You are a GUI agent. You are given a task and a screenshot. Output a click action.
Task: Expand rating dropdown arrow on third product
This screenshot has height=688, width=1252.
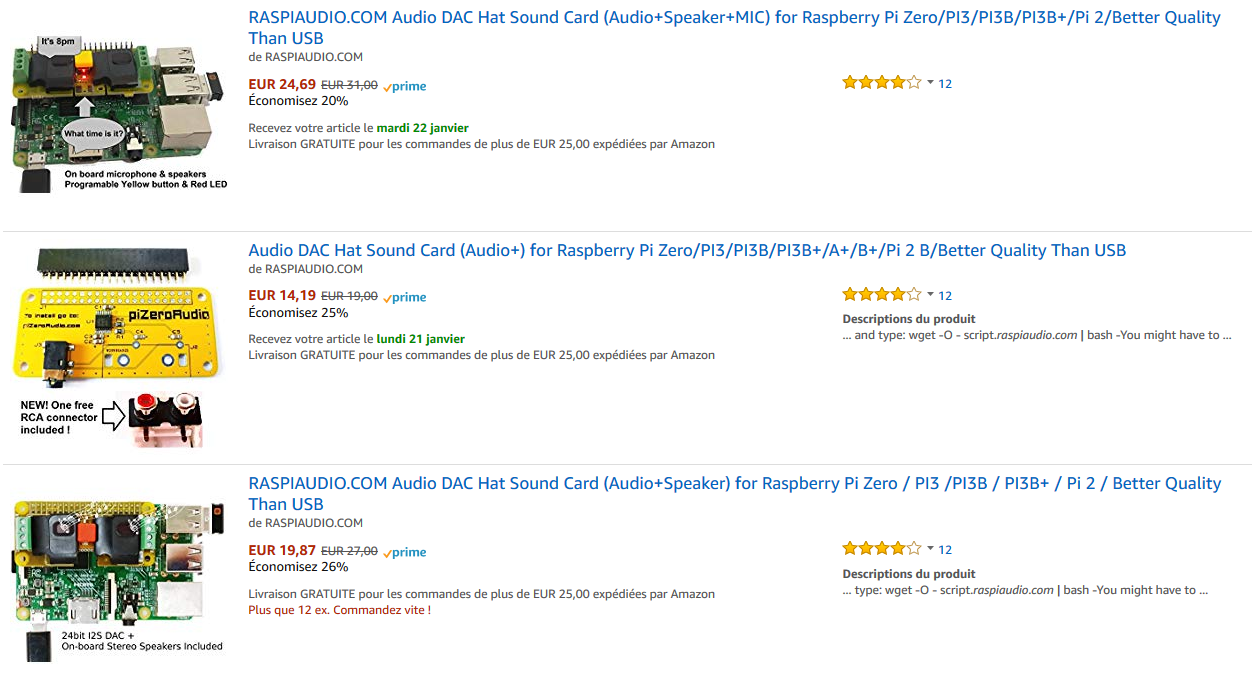tap(930, 548)
